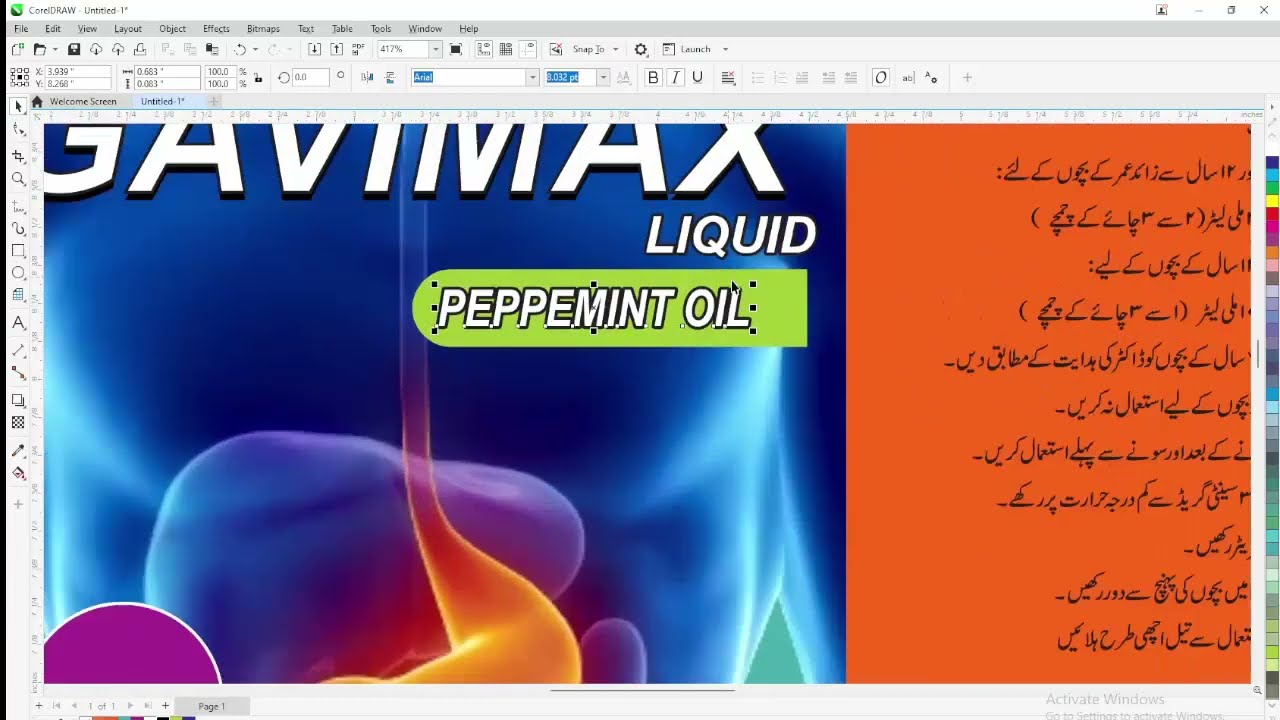Click the rotation angle input field
This screenshot has width=1280, height=720.
[309, 77]
